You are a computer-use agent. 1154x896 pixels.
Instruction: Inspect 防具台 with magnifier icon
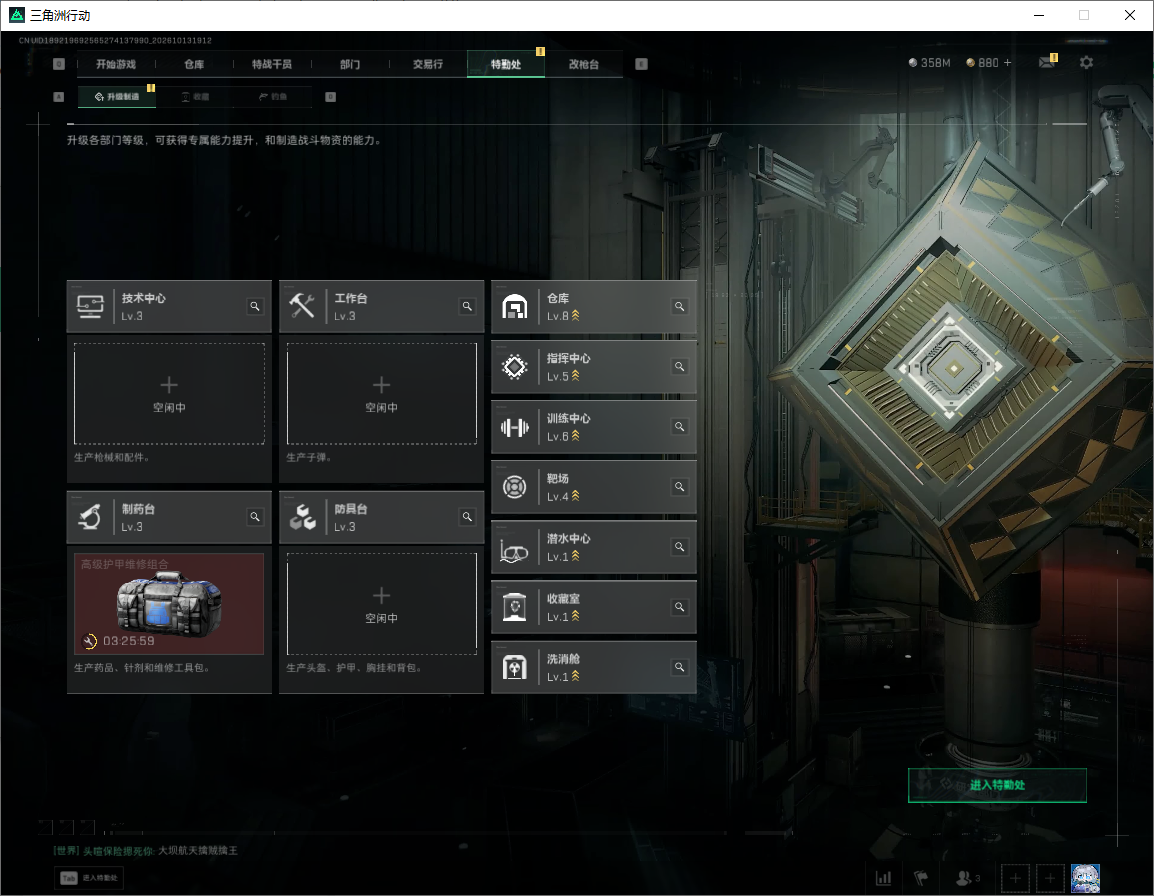click(x=467, y=517)
